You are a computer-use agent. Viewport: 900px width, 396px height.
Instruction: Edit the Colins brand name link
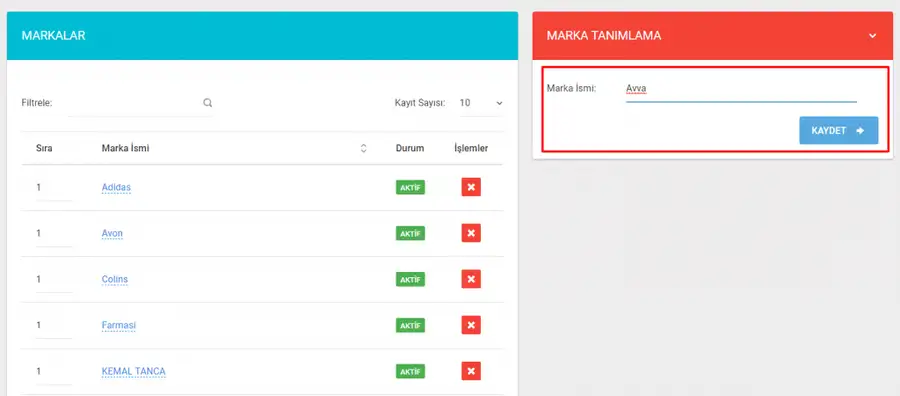click(x=115, y=279)
